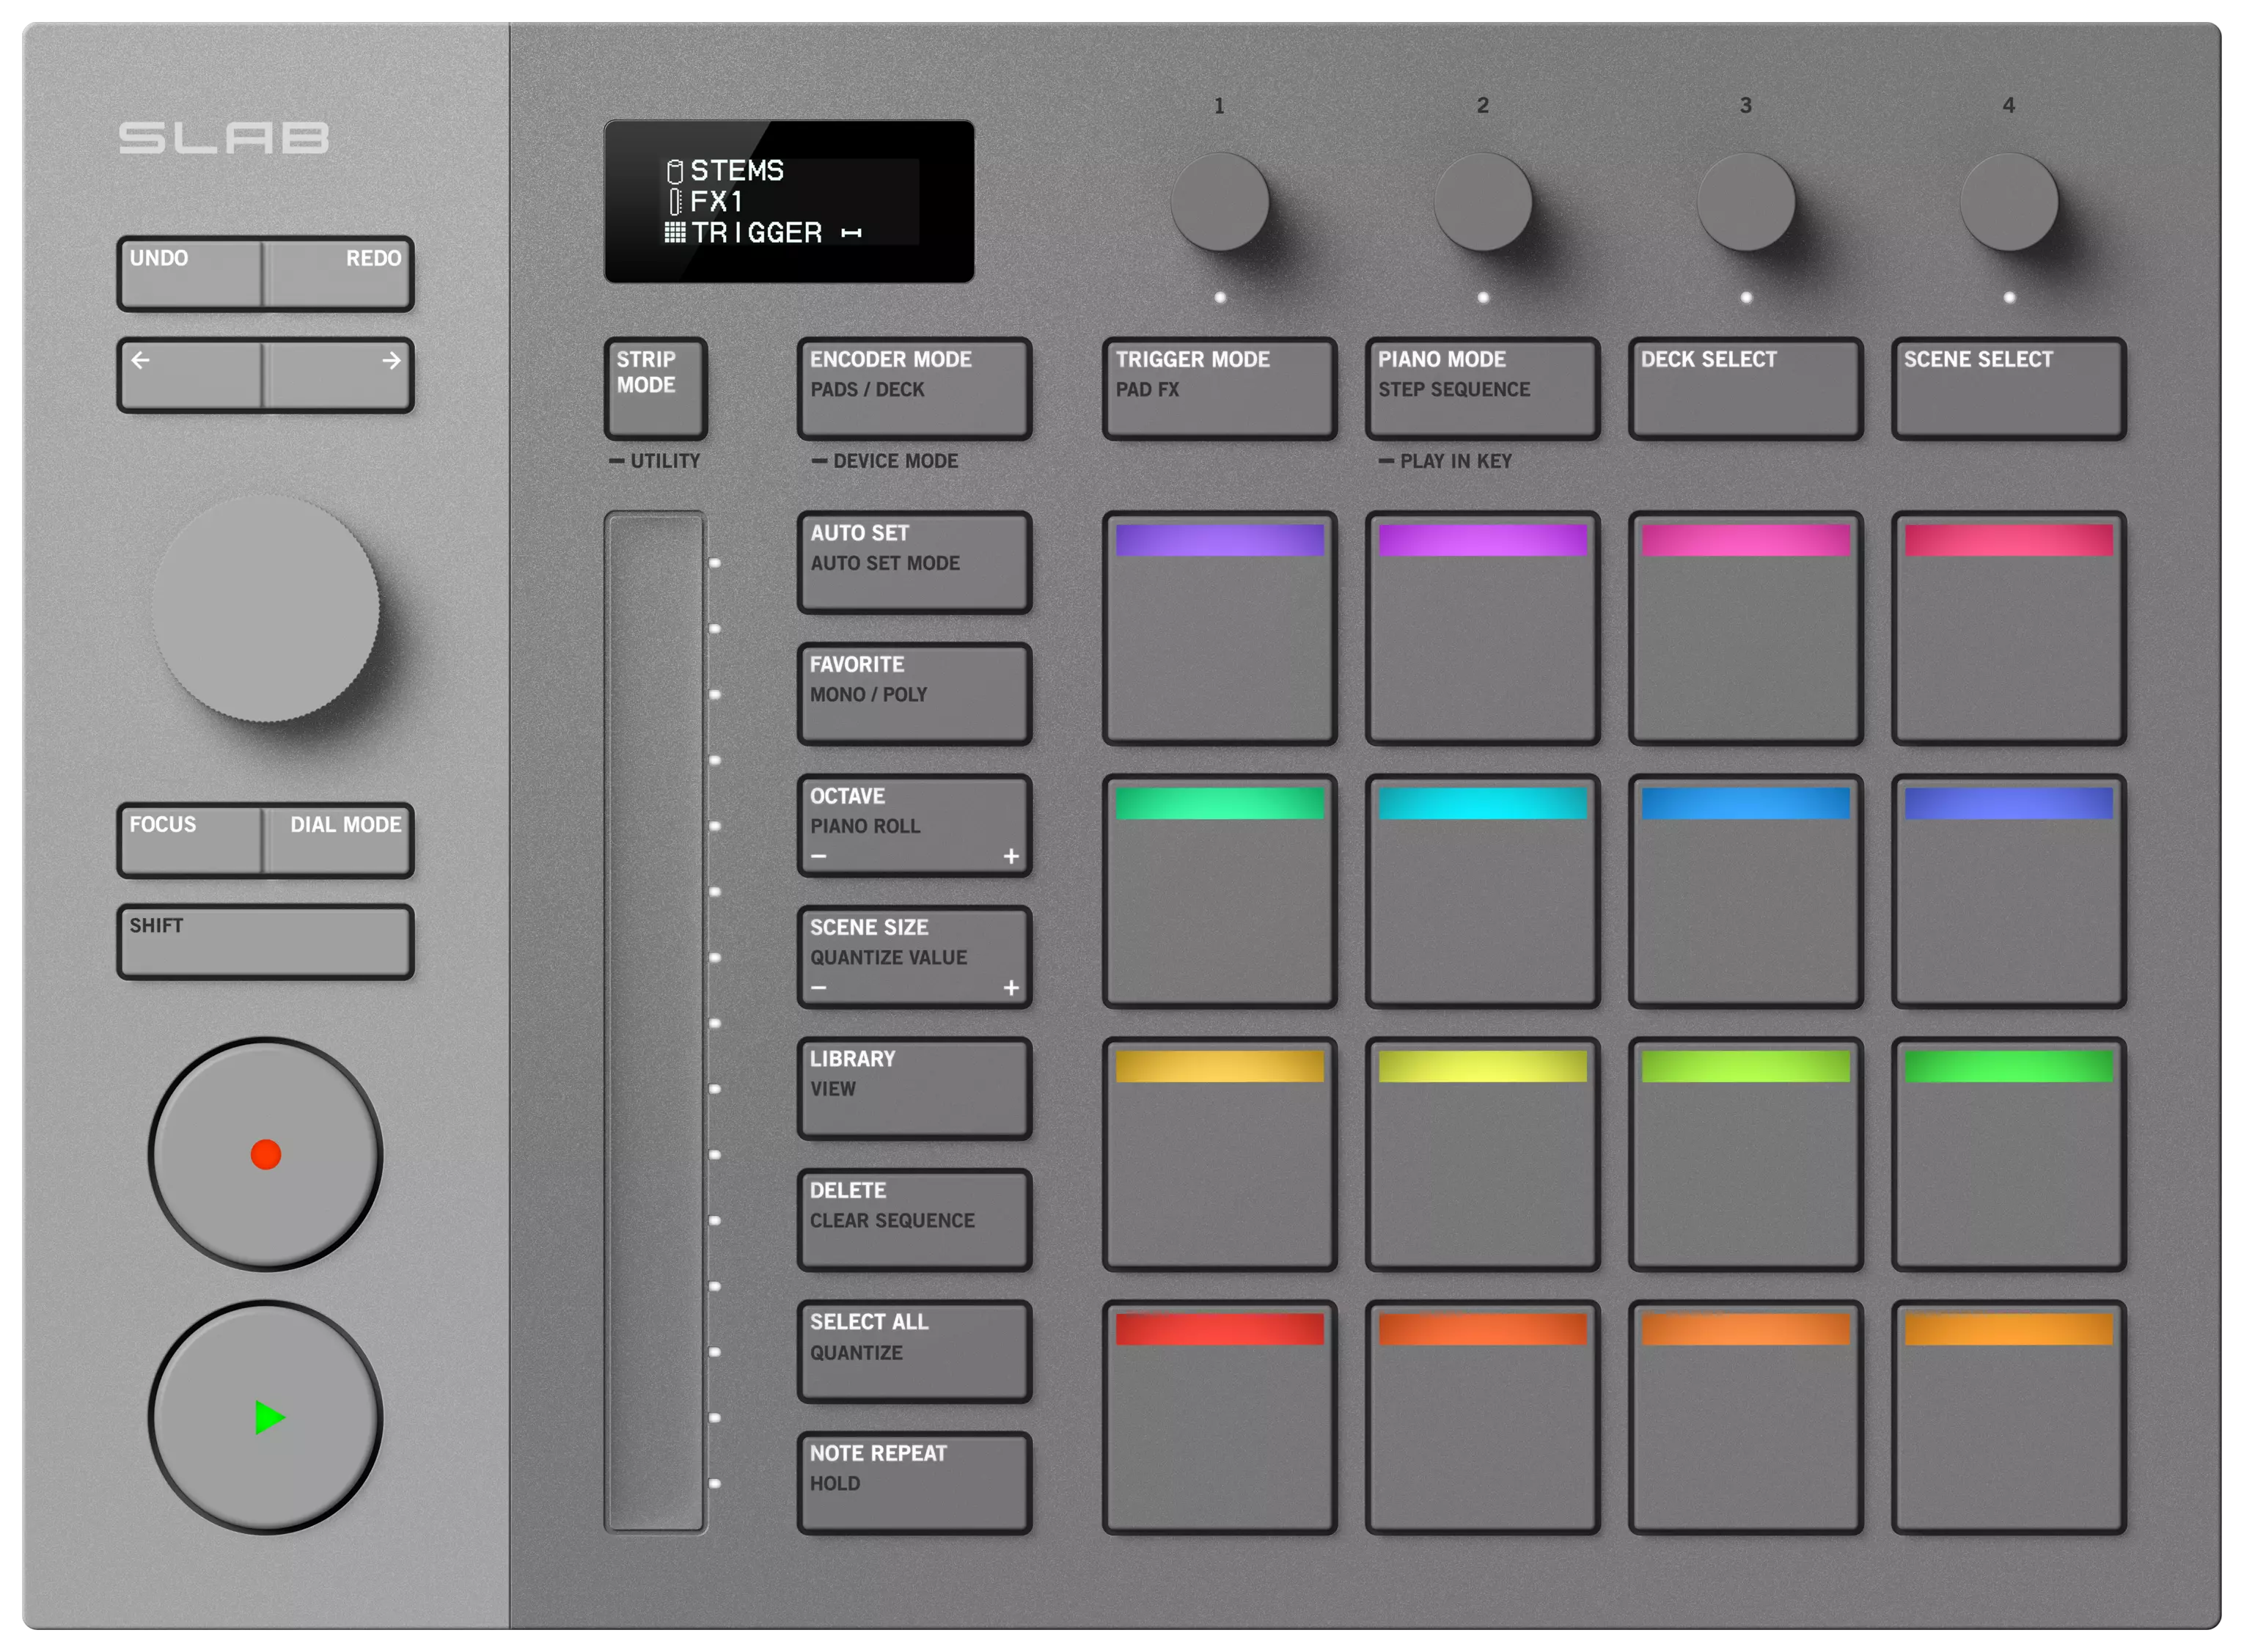Click the DELETE button

tap(914, 1220)
